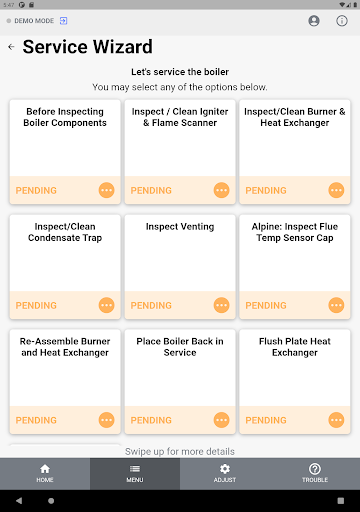Screen dimensions: 360x512
Task: Switch to the Menu tab
Action: pyautogui.click(x=135, y=474)
